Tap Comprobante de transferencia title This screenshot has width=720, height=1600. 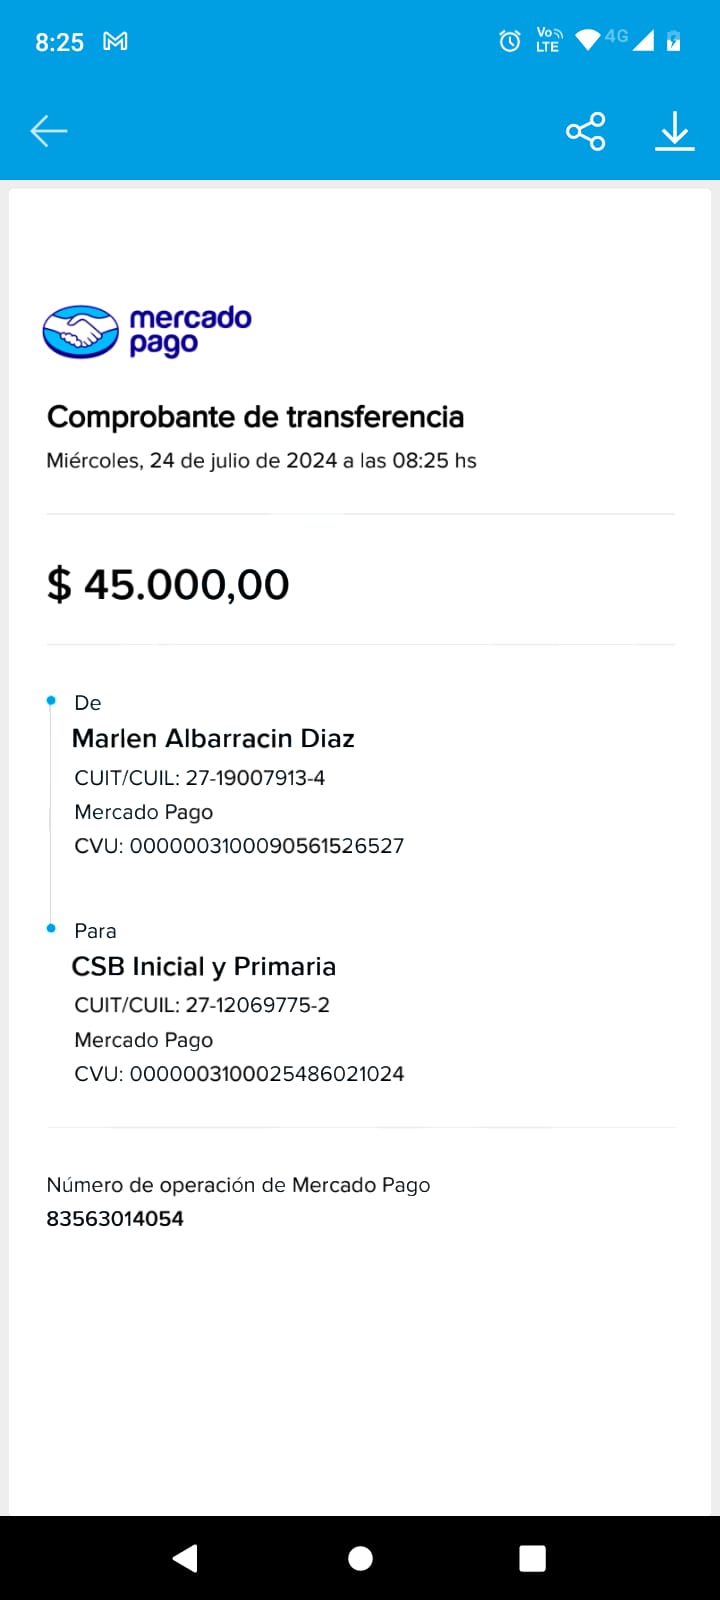(255, 417)
